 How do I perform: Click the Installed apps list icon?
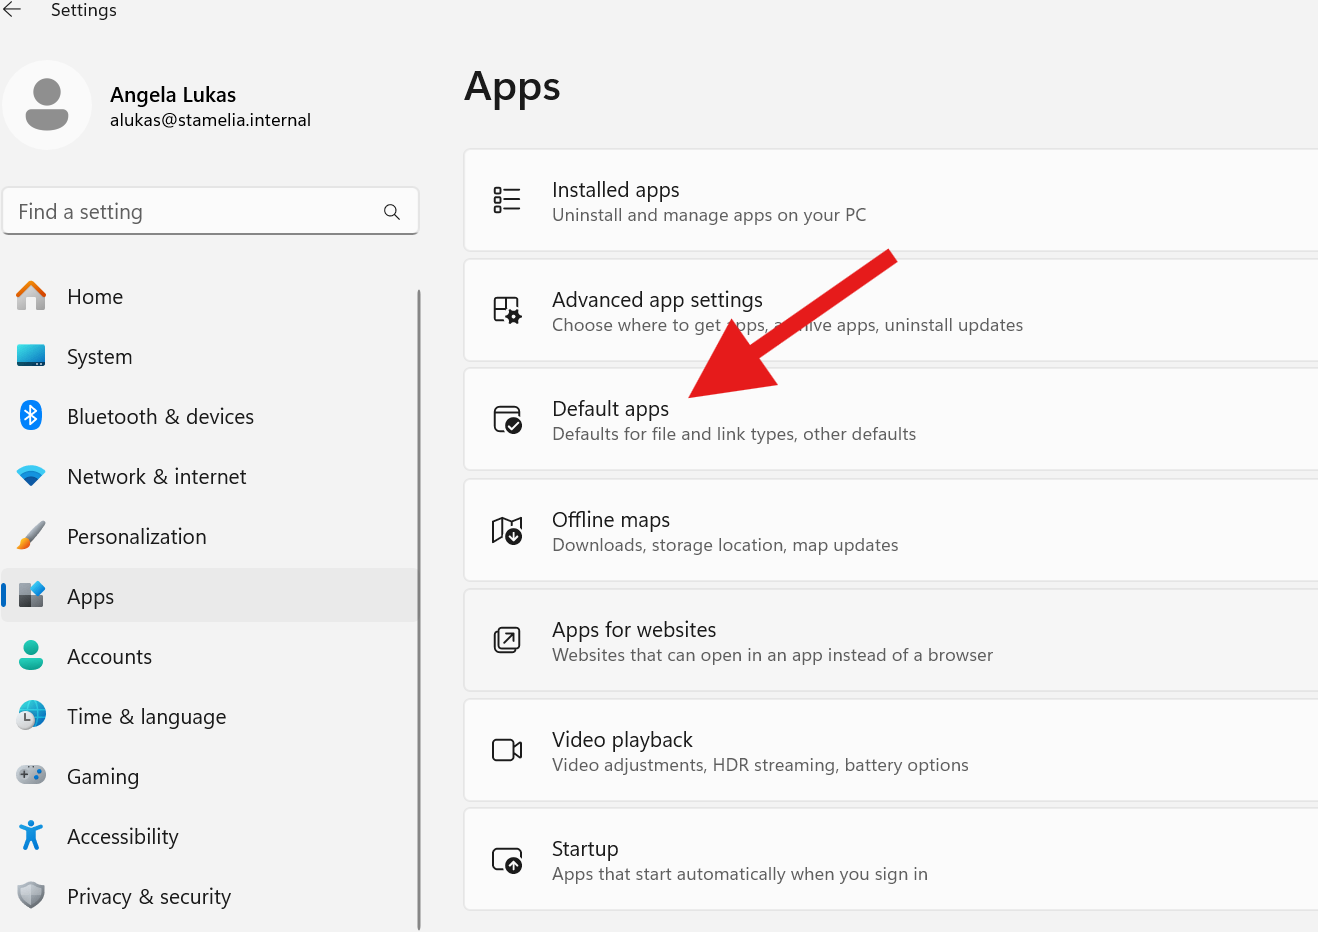pos(507,200)
